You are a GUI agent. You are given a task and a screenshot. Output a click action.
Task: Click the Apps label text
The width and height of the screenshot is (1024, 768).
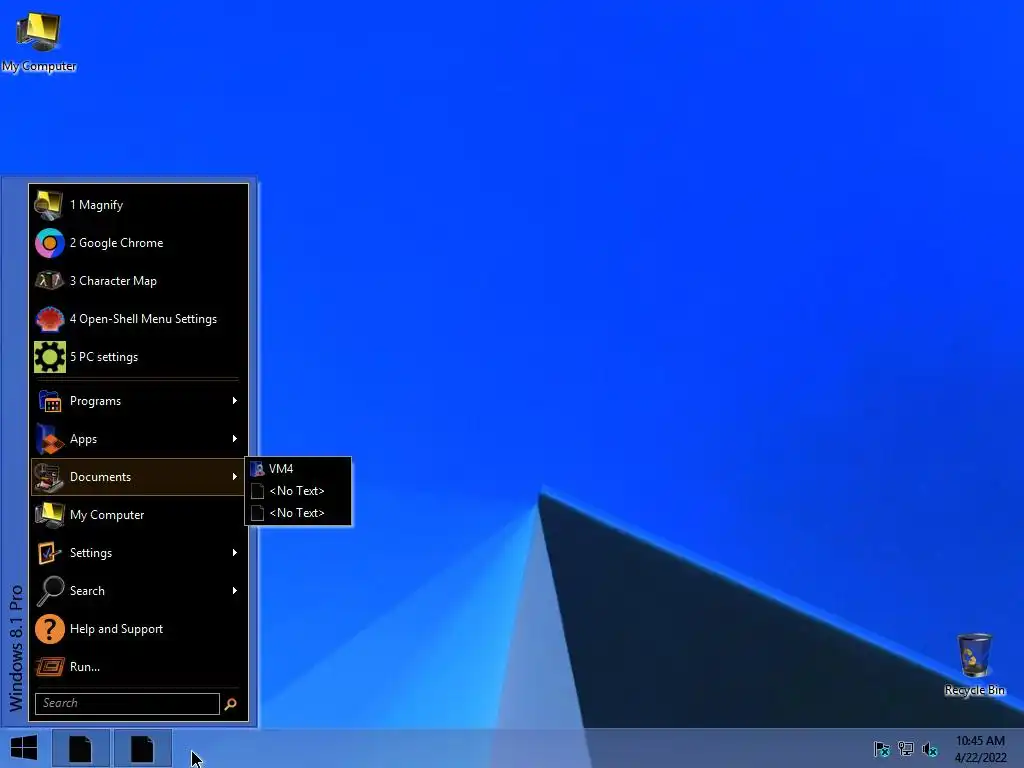(x=83, y=439)
